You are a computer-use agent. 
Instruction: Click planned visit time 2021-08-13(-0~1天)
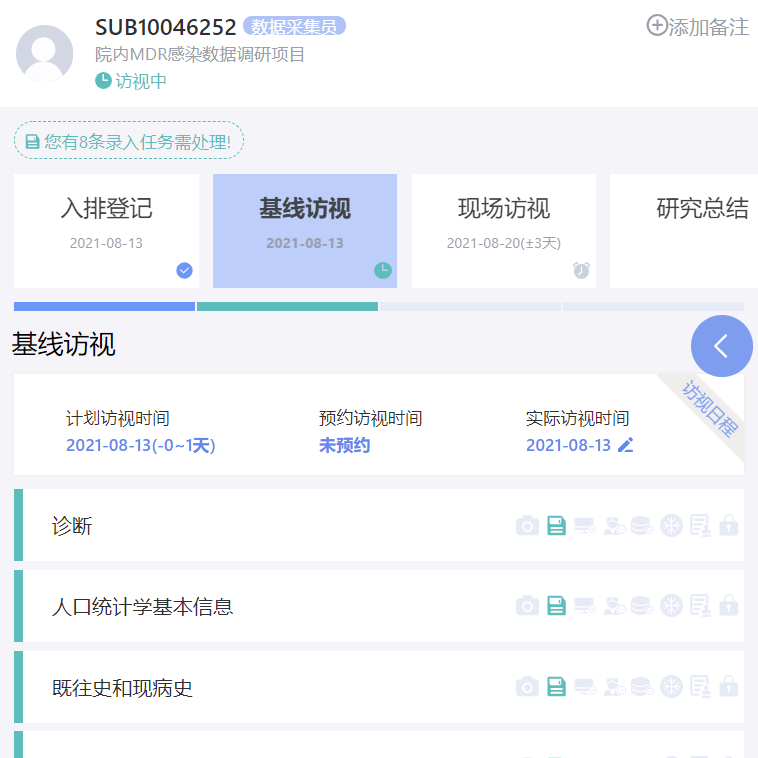(141, 445)
